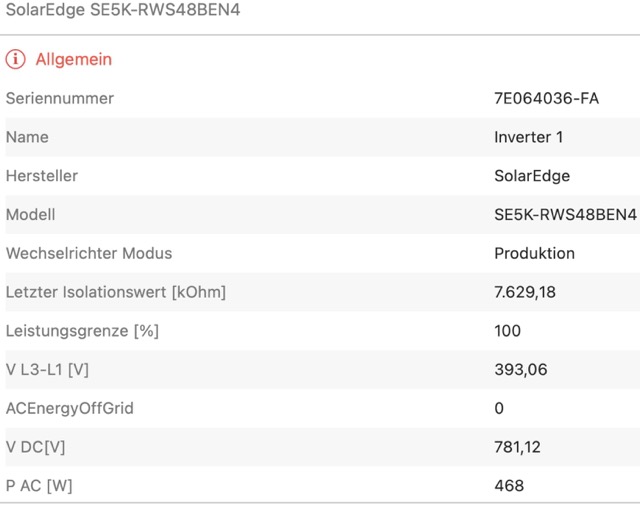This screenshot has width=640, height=507.
Task: Click the V L3-L1 [V] label
Action: click(x=48, y=370)
